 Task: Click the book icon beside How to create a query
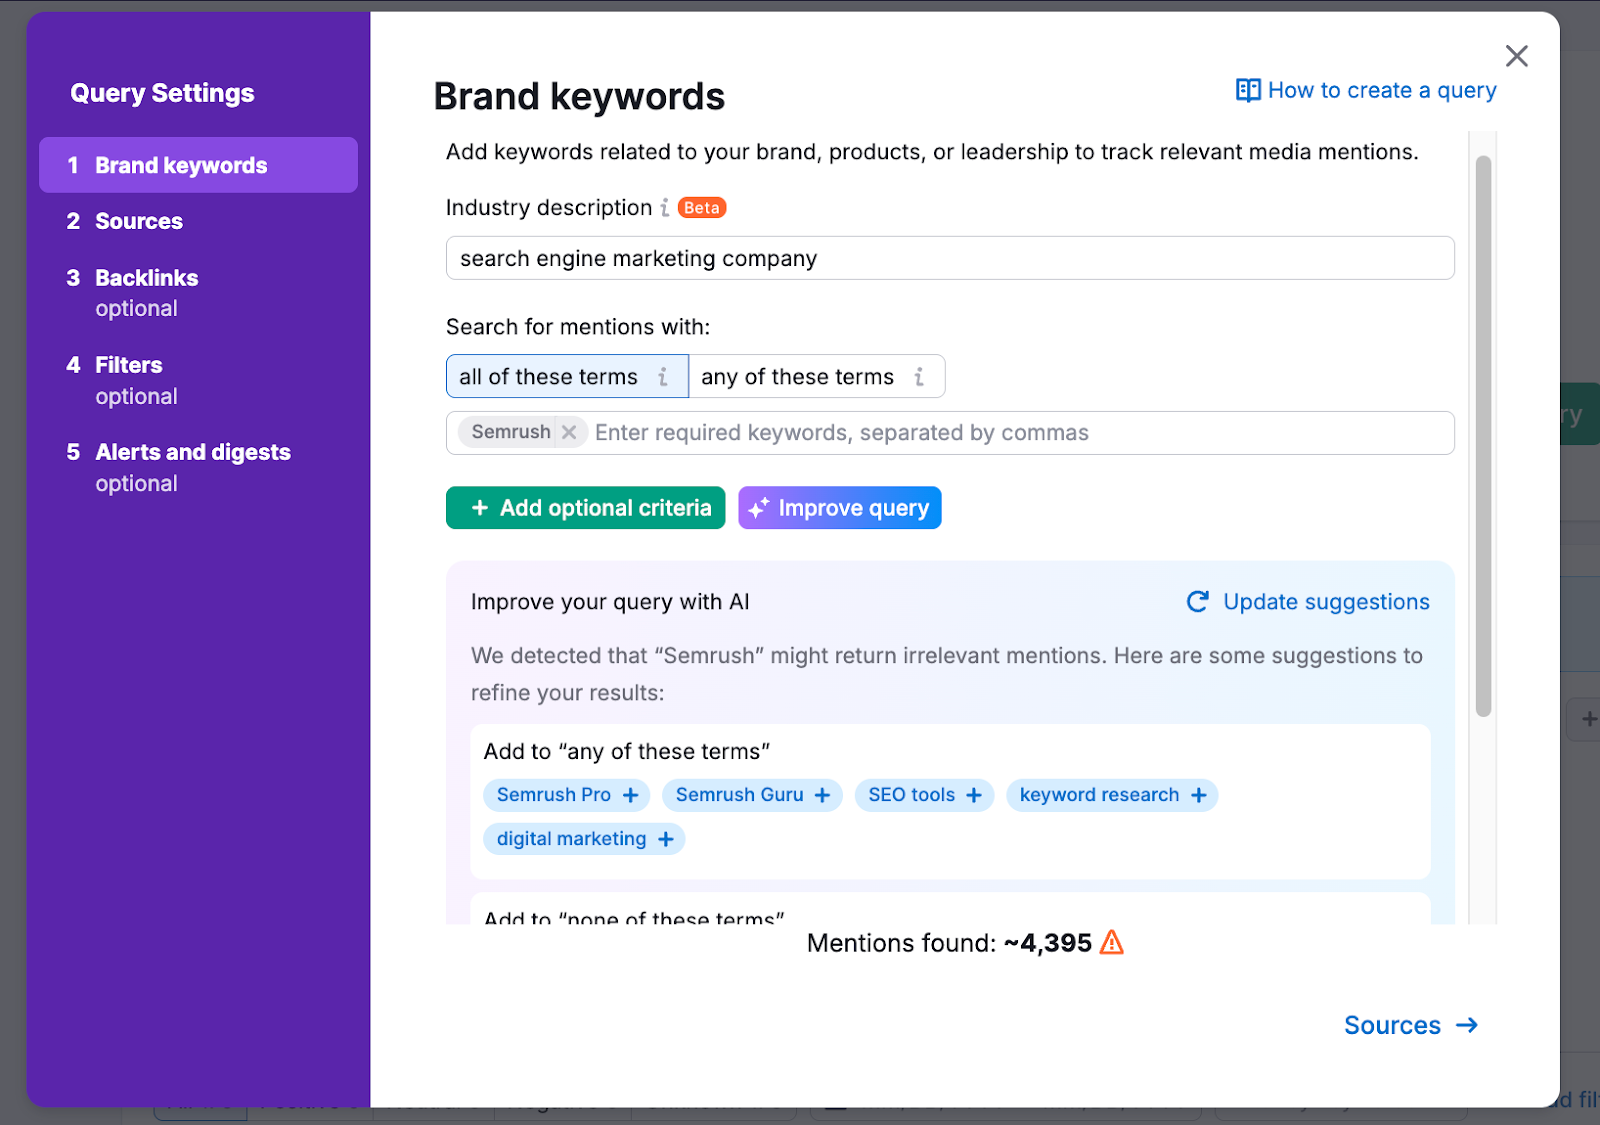click(x=1248, y=91)
